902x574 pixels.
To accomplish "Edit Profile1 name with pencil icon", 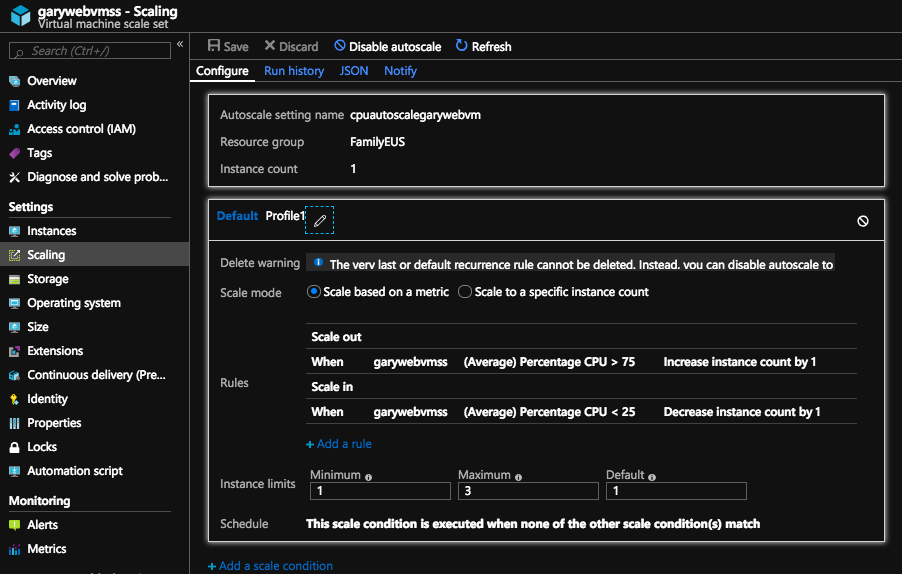I will [x=319, y=220].
